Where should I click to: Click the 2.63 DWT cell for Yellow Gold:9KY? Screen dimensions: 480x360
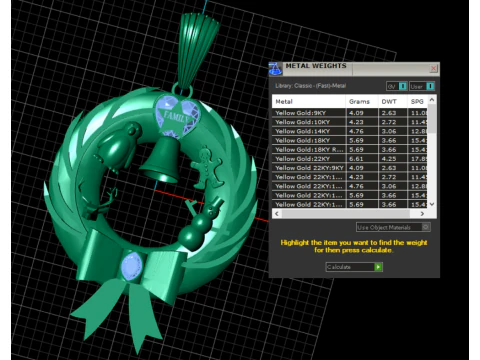coord(393,113)
